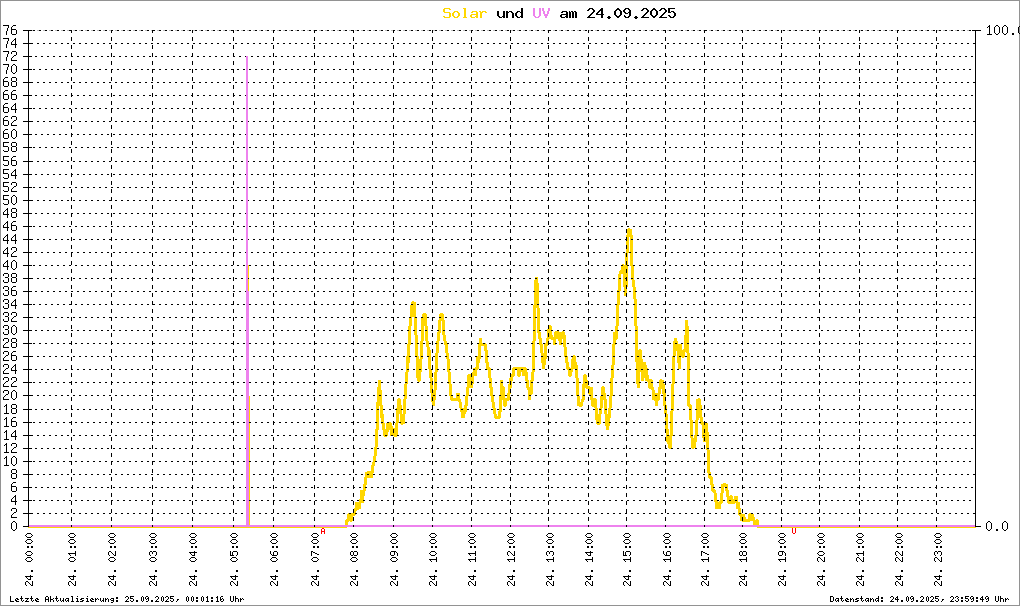Click the "24. 18:00" time axis label

(744, 560)
